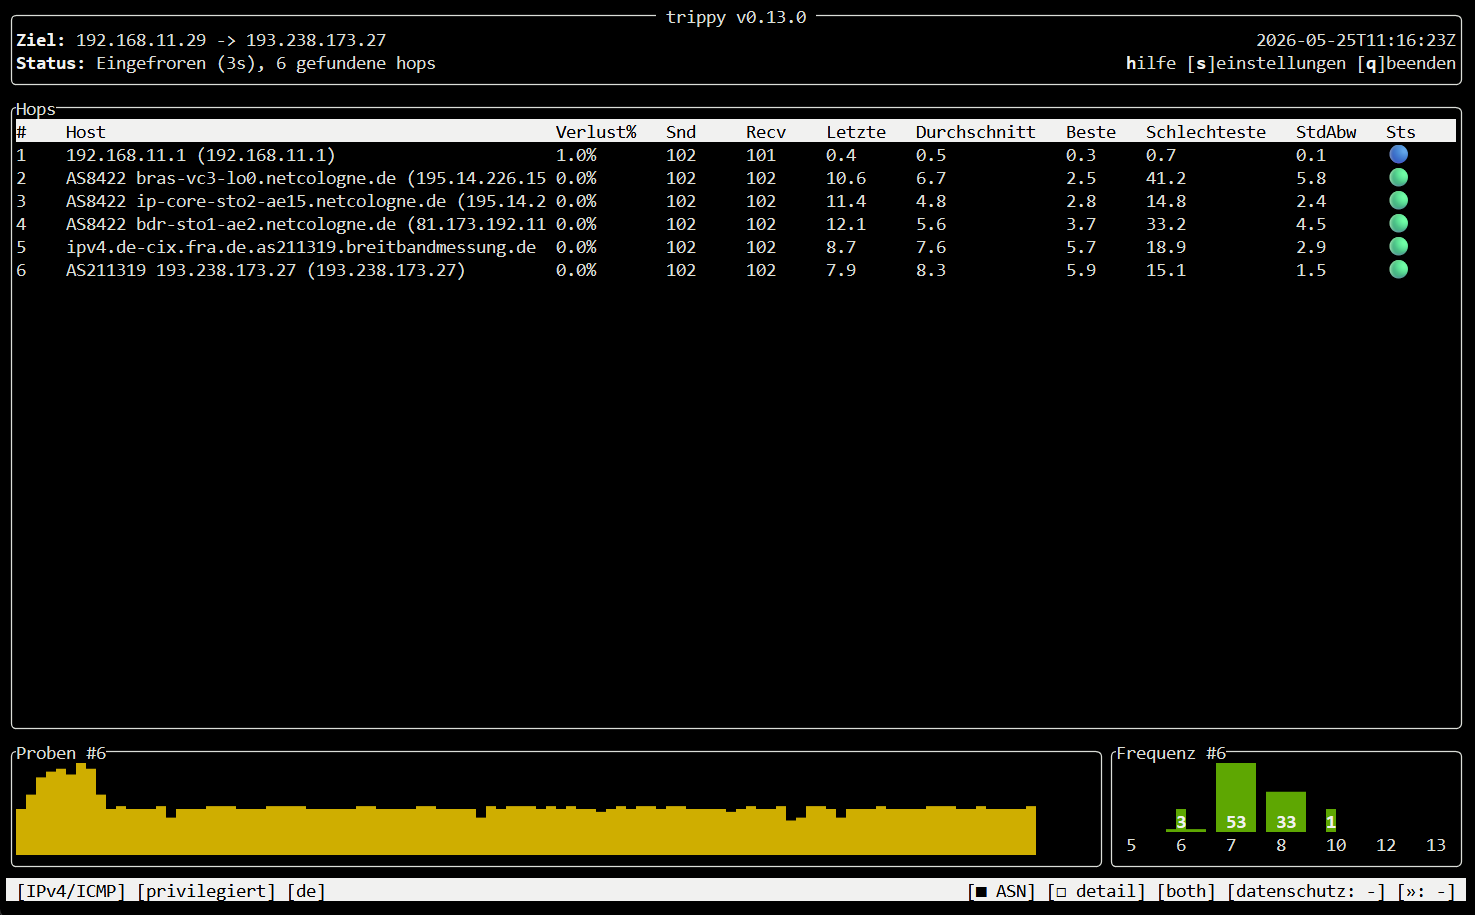
Task: Click the Verlust% column header
Action: pos(596,132)
